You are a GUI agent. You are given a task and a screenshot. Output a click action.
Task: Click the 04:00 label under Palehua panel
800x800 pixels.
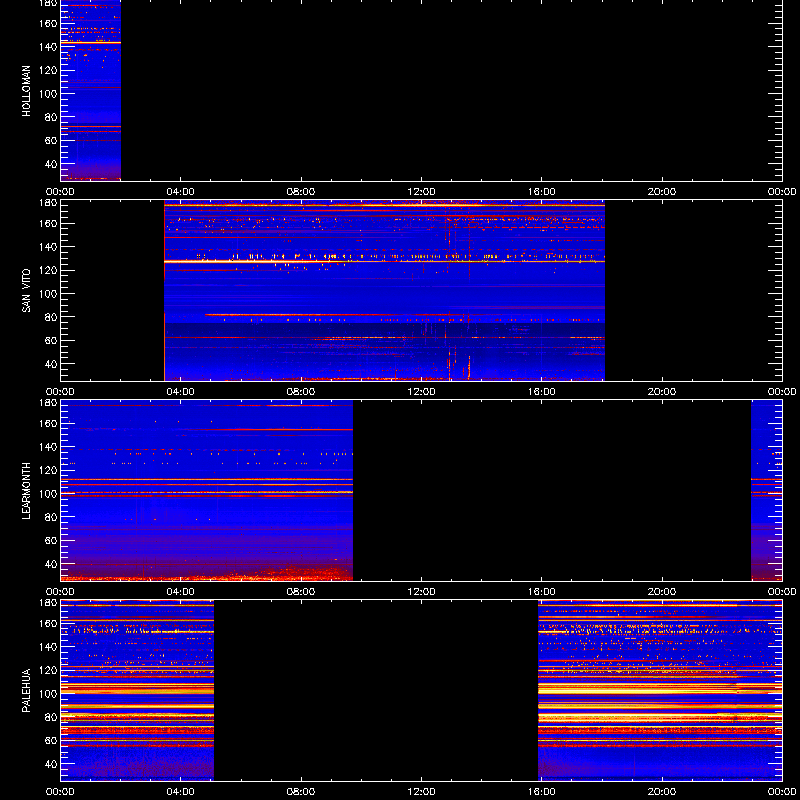click(181, 792)
